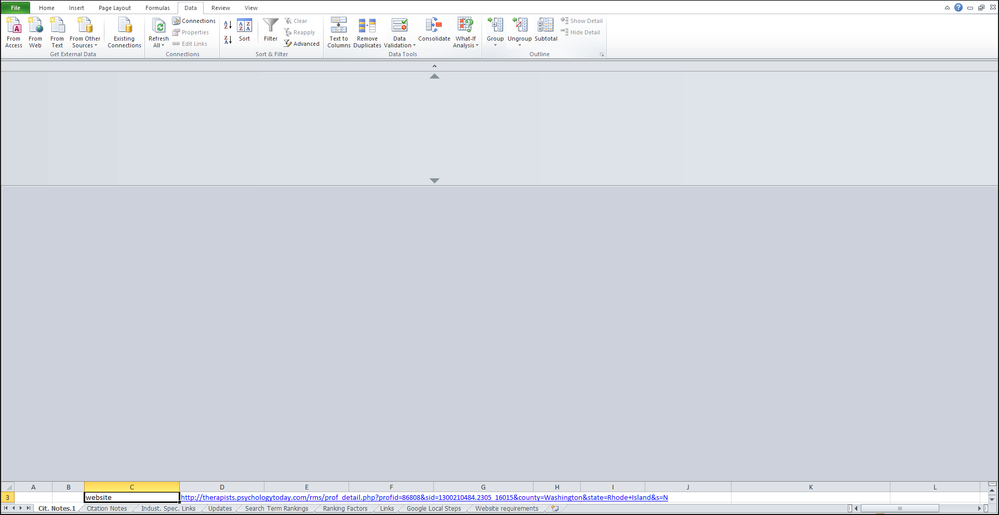Click Hide Detail in Outline group
The width and height of the screenshot is (999, 515).
click(x=580, y=33)
